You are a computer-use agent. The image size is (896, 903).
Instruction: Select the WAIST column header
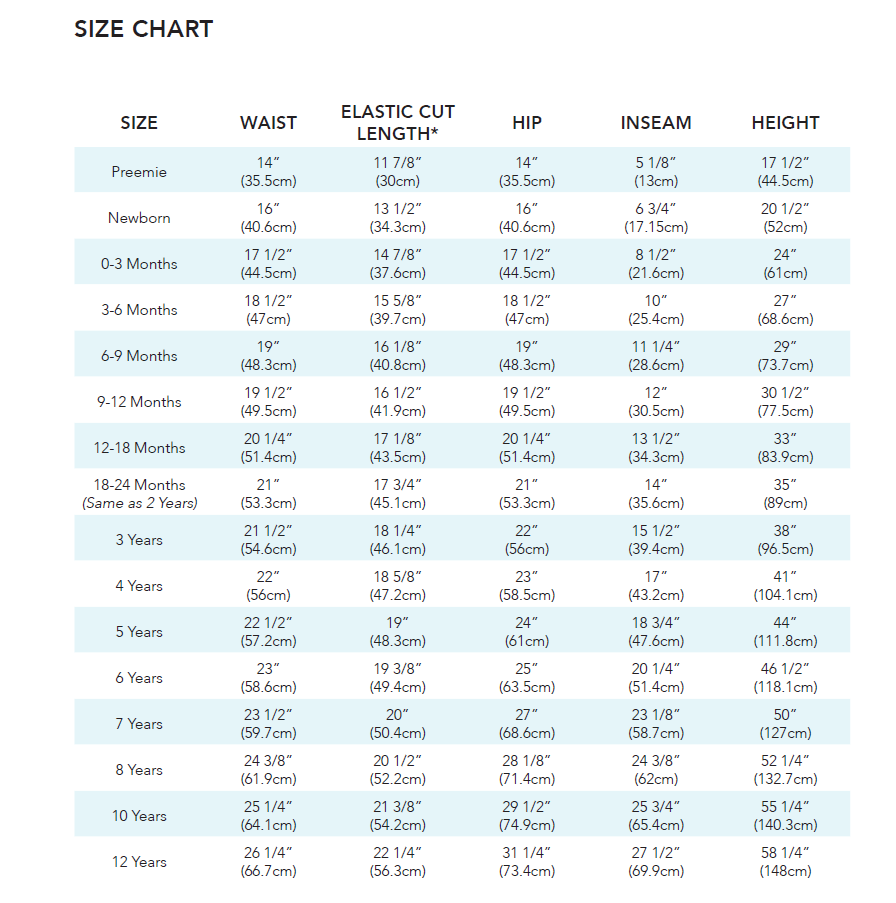click(268, 123)
